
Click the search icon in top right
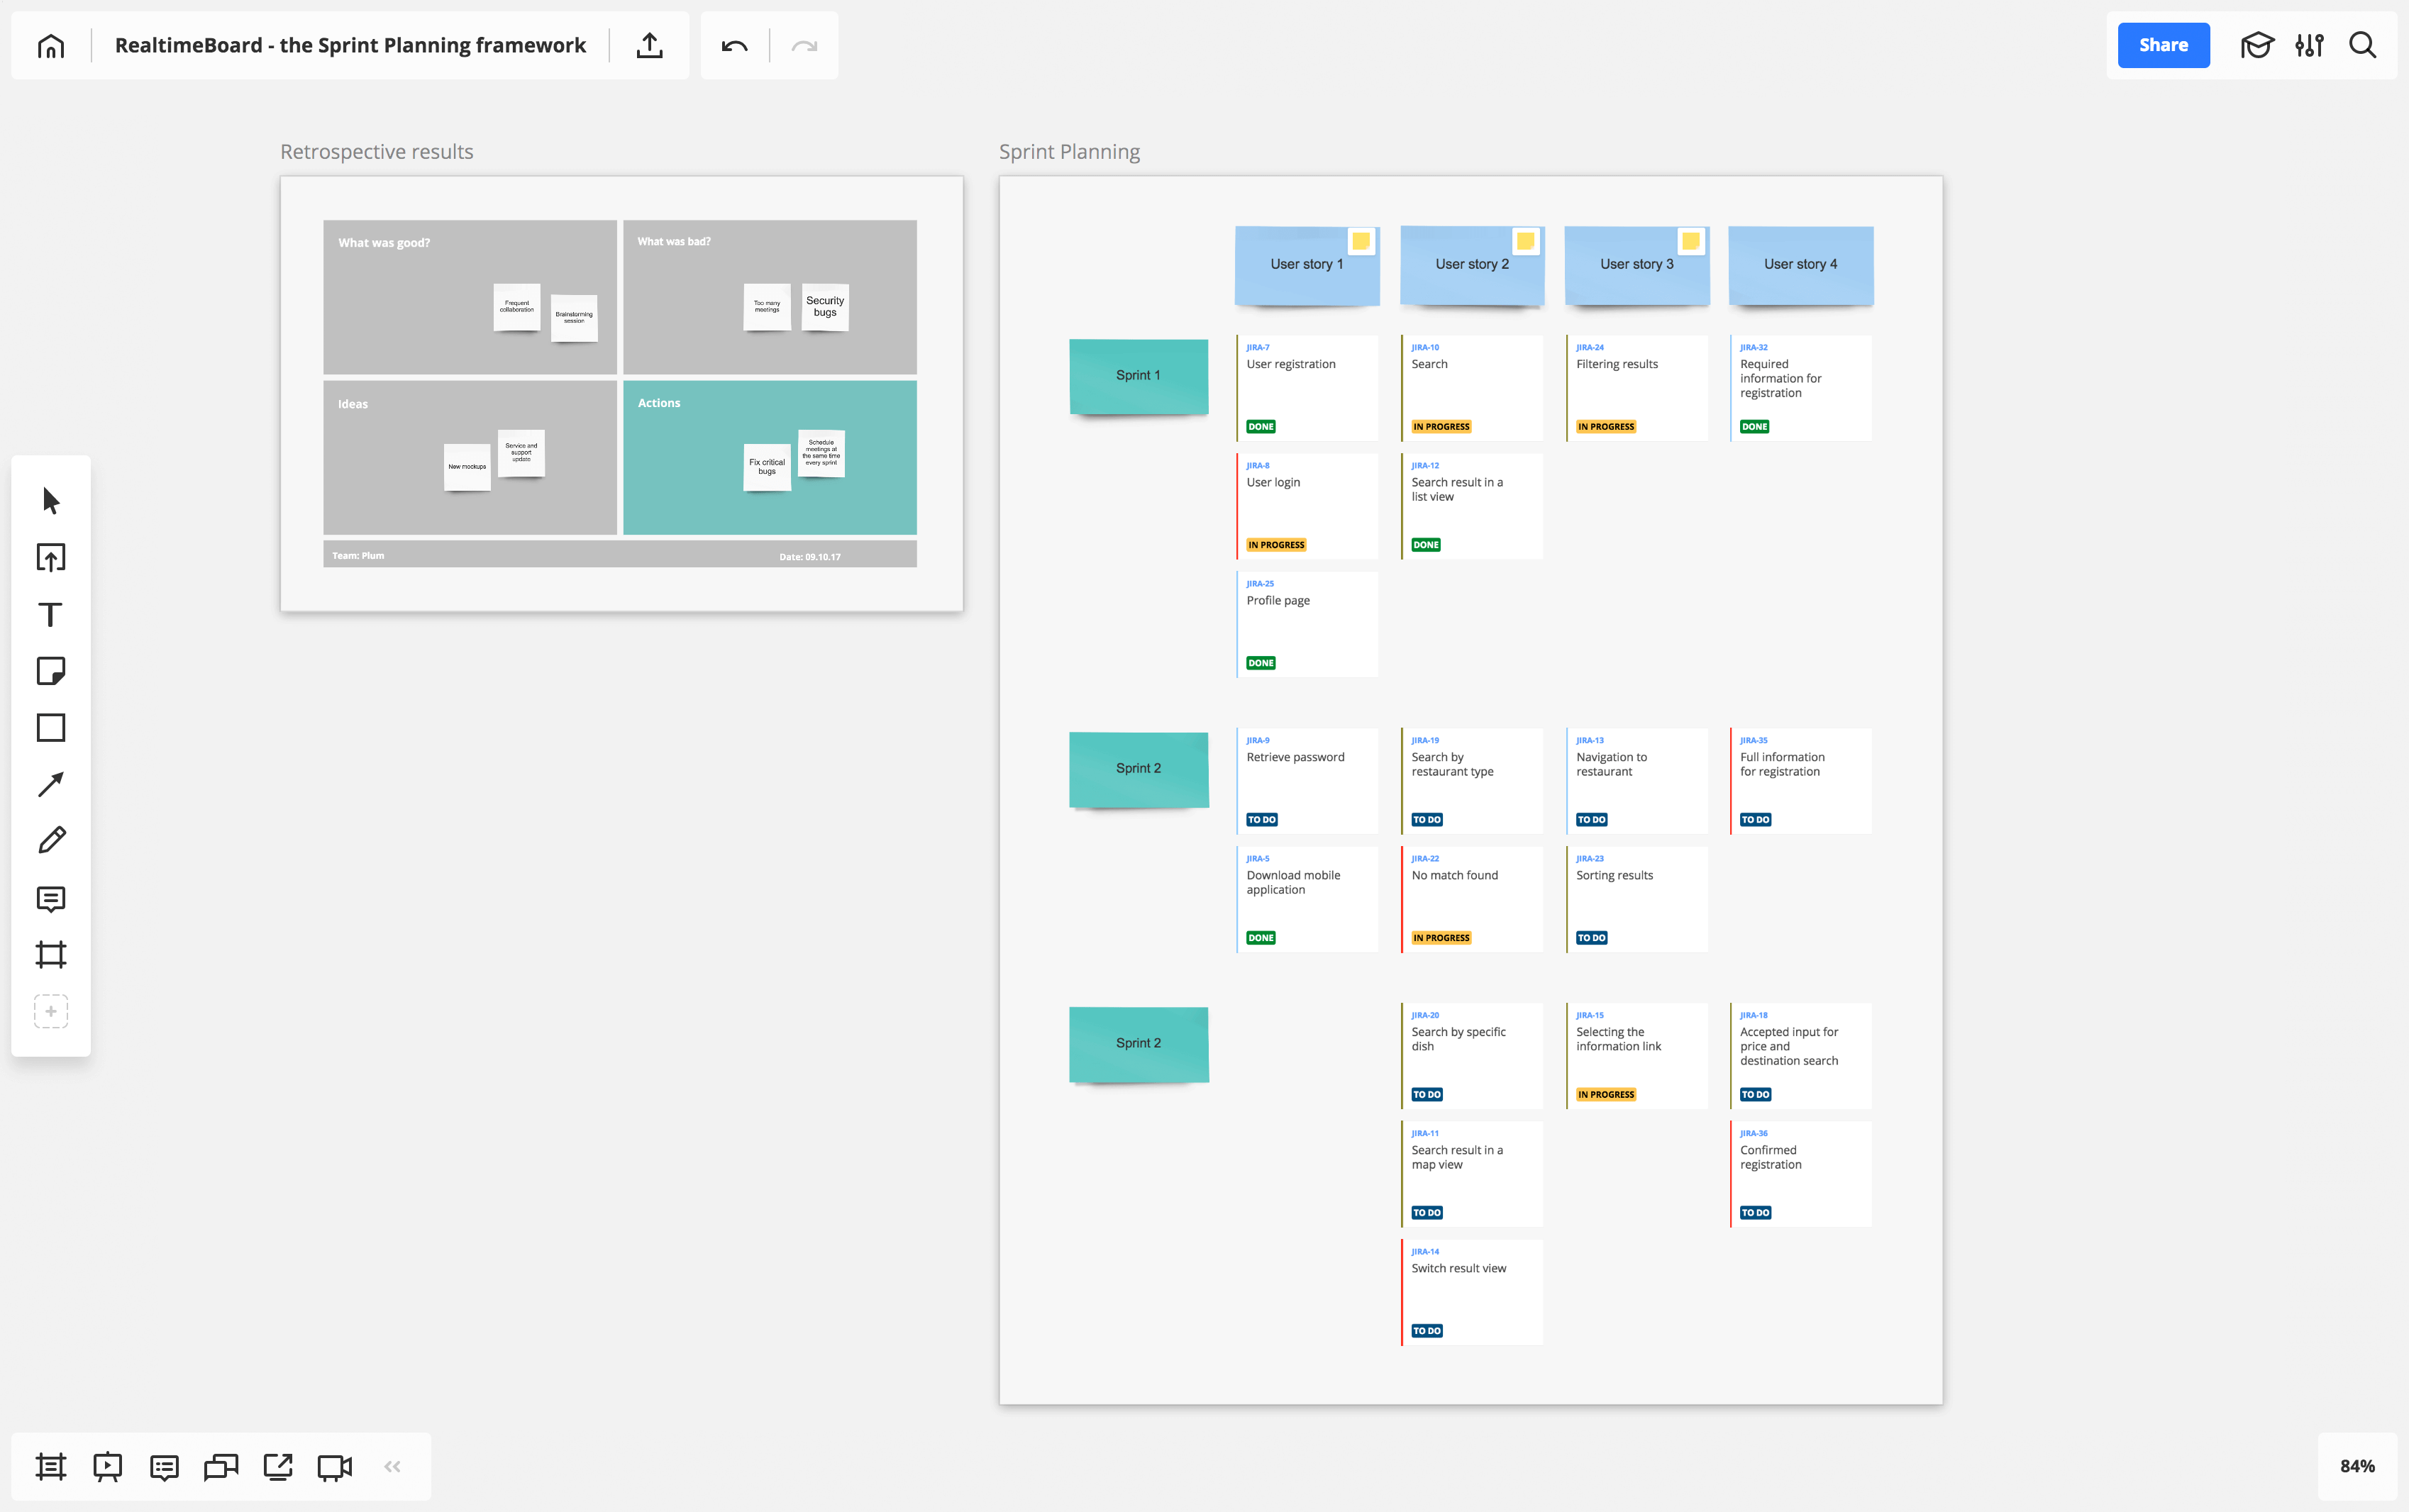point(2362,43)
